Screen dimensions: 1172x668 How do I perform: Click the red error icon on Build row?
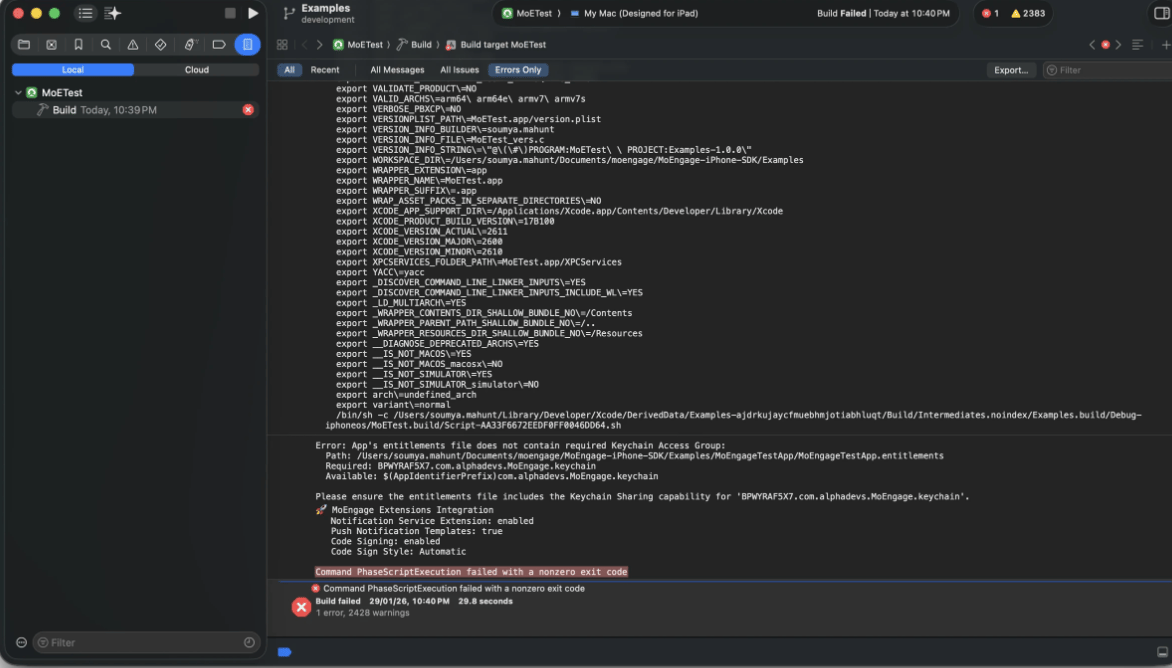pyautogui.click(x=248, y=110)
